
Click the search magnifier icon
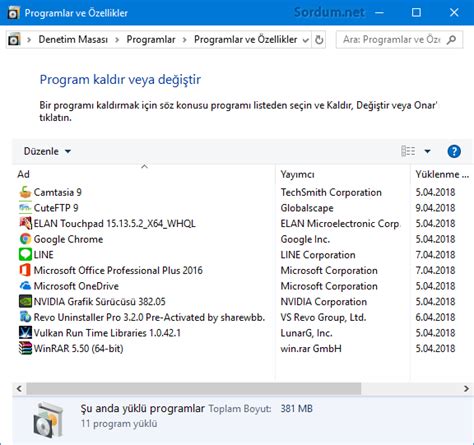pos(451,40)
